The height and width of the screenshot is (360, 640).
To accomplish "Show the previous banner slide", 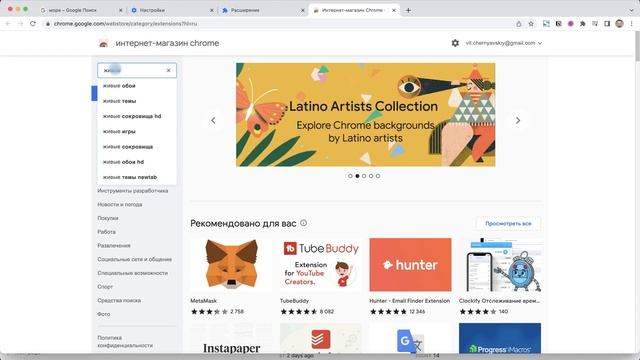I will tap(213, 120).
